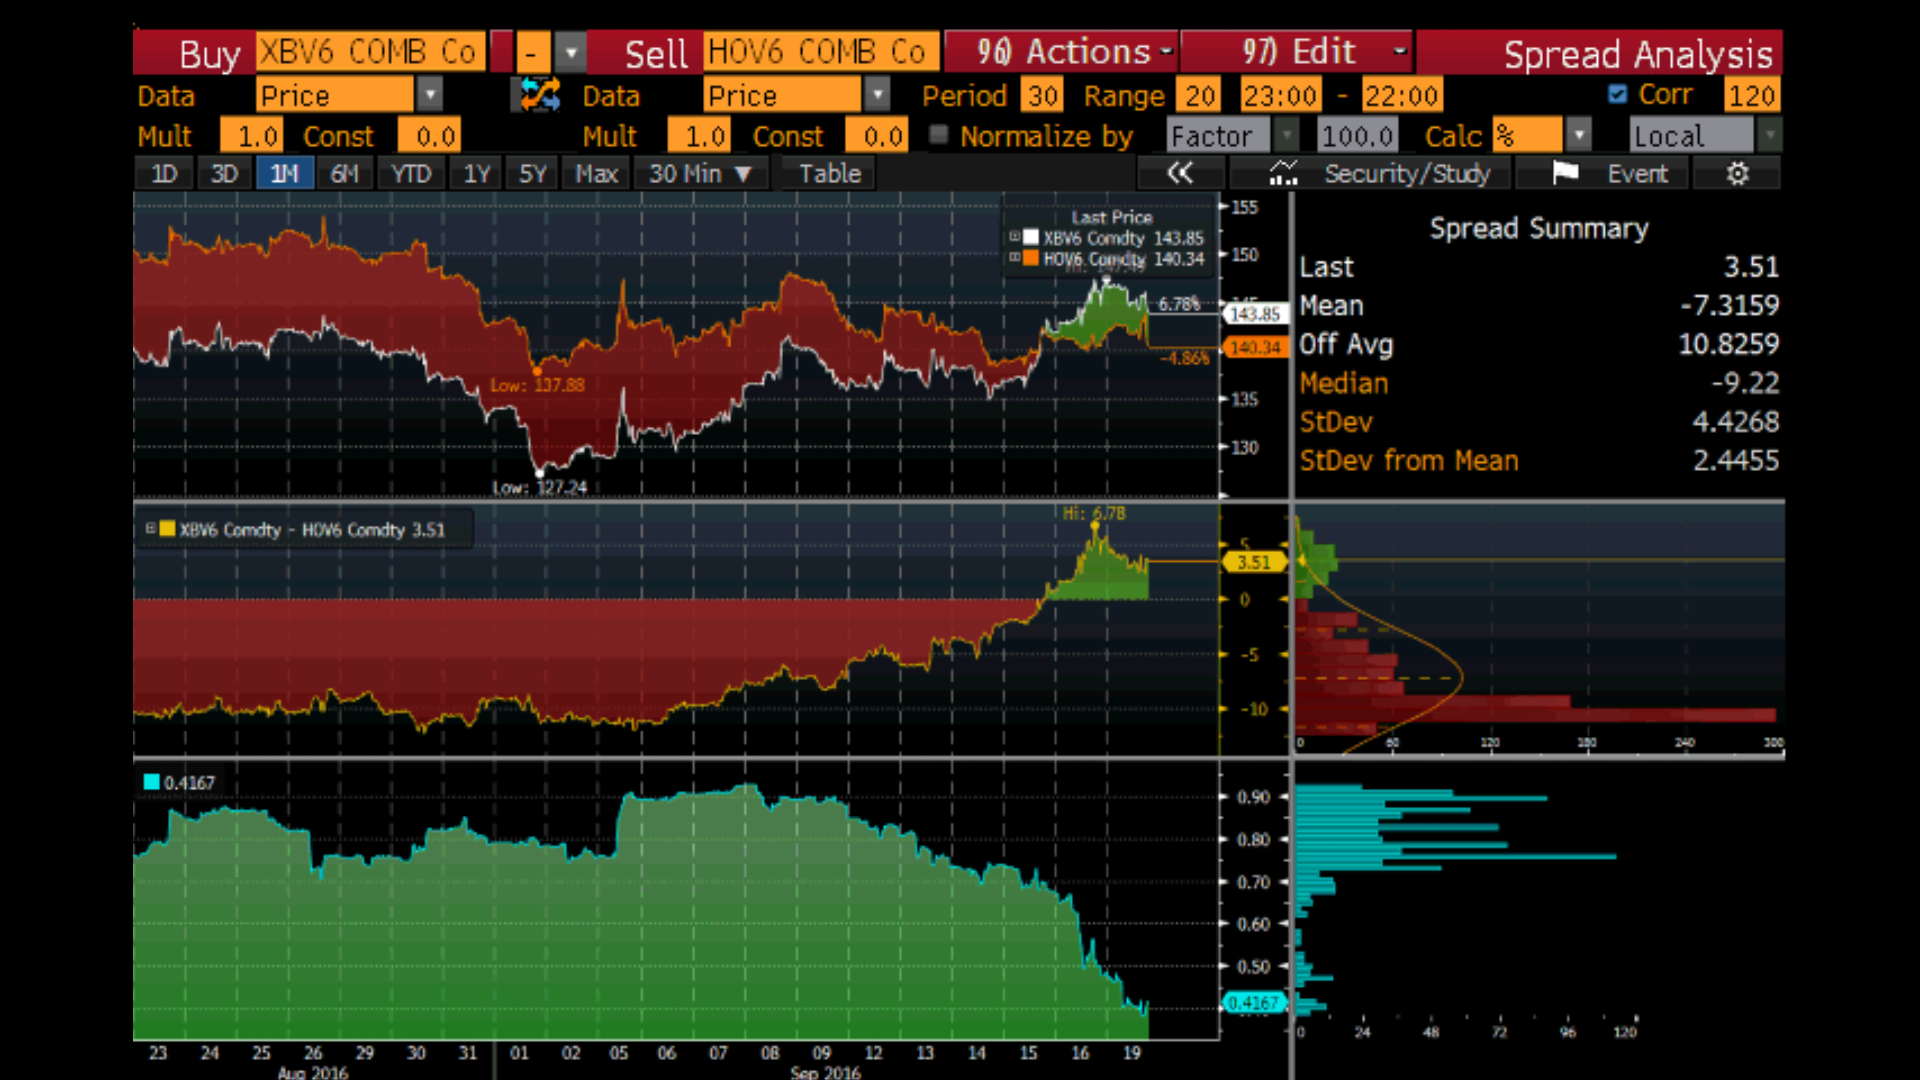Image resolution: width=1920 pixels, height=1080 pixels.
Task: Click the Sell security field HOV6 COMB
Action: pyautogui.click(x=820, y=52)
